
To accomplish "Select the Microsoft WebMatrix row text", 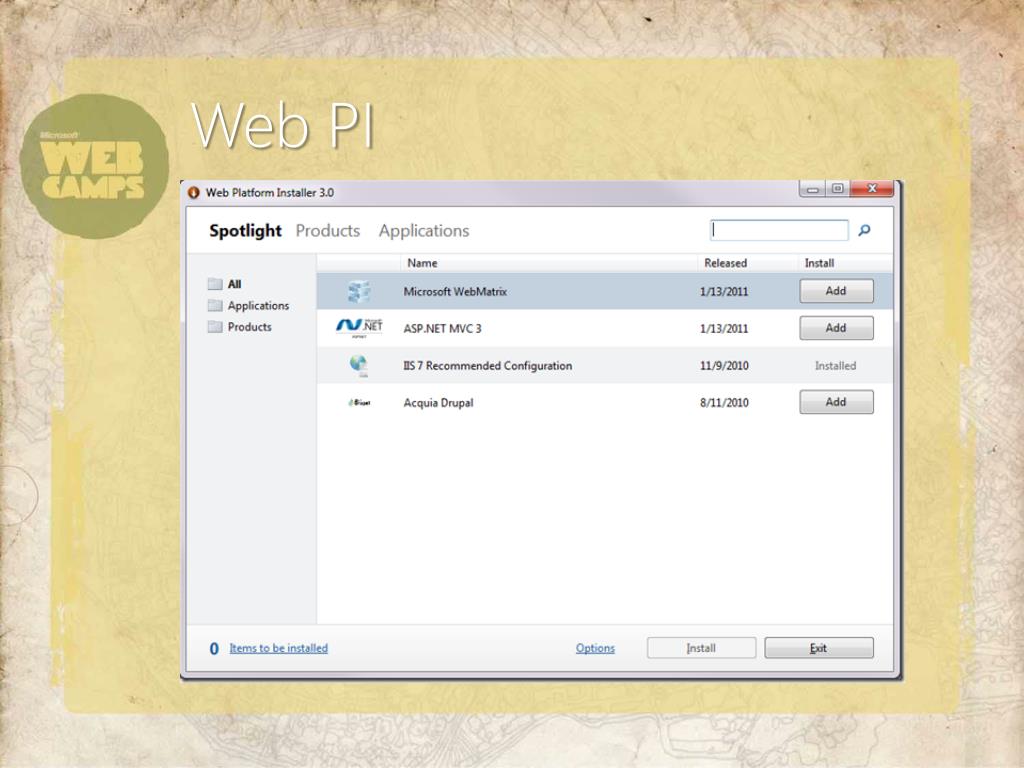I will click(455, 291).
